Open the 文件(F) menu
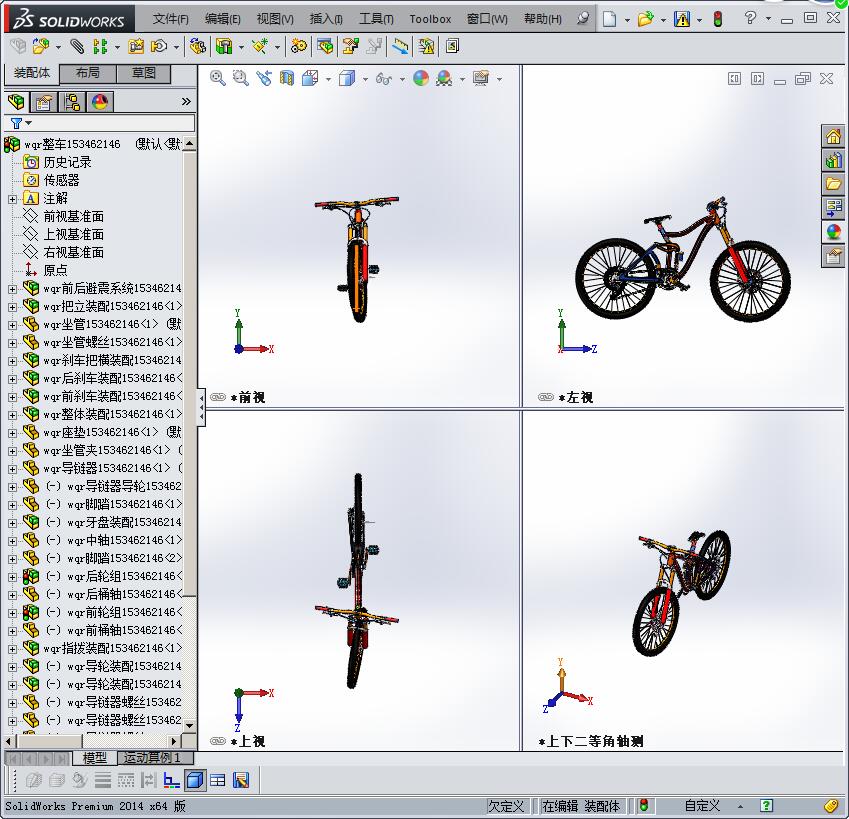The width and height of the screenshot is (849, 819). 171,19
